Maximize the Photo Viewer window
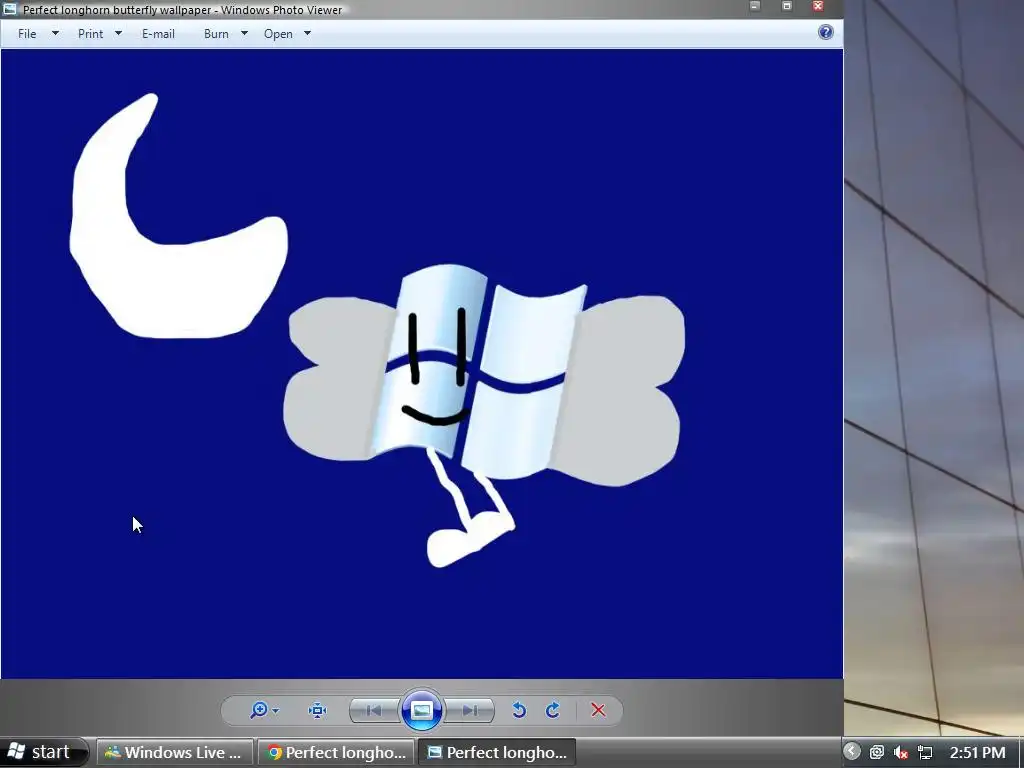This screenshot has width=1024, height=768. [x=787, y=7]
